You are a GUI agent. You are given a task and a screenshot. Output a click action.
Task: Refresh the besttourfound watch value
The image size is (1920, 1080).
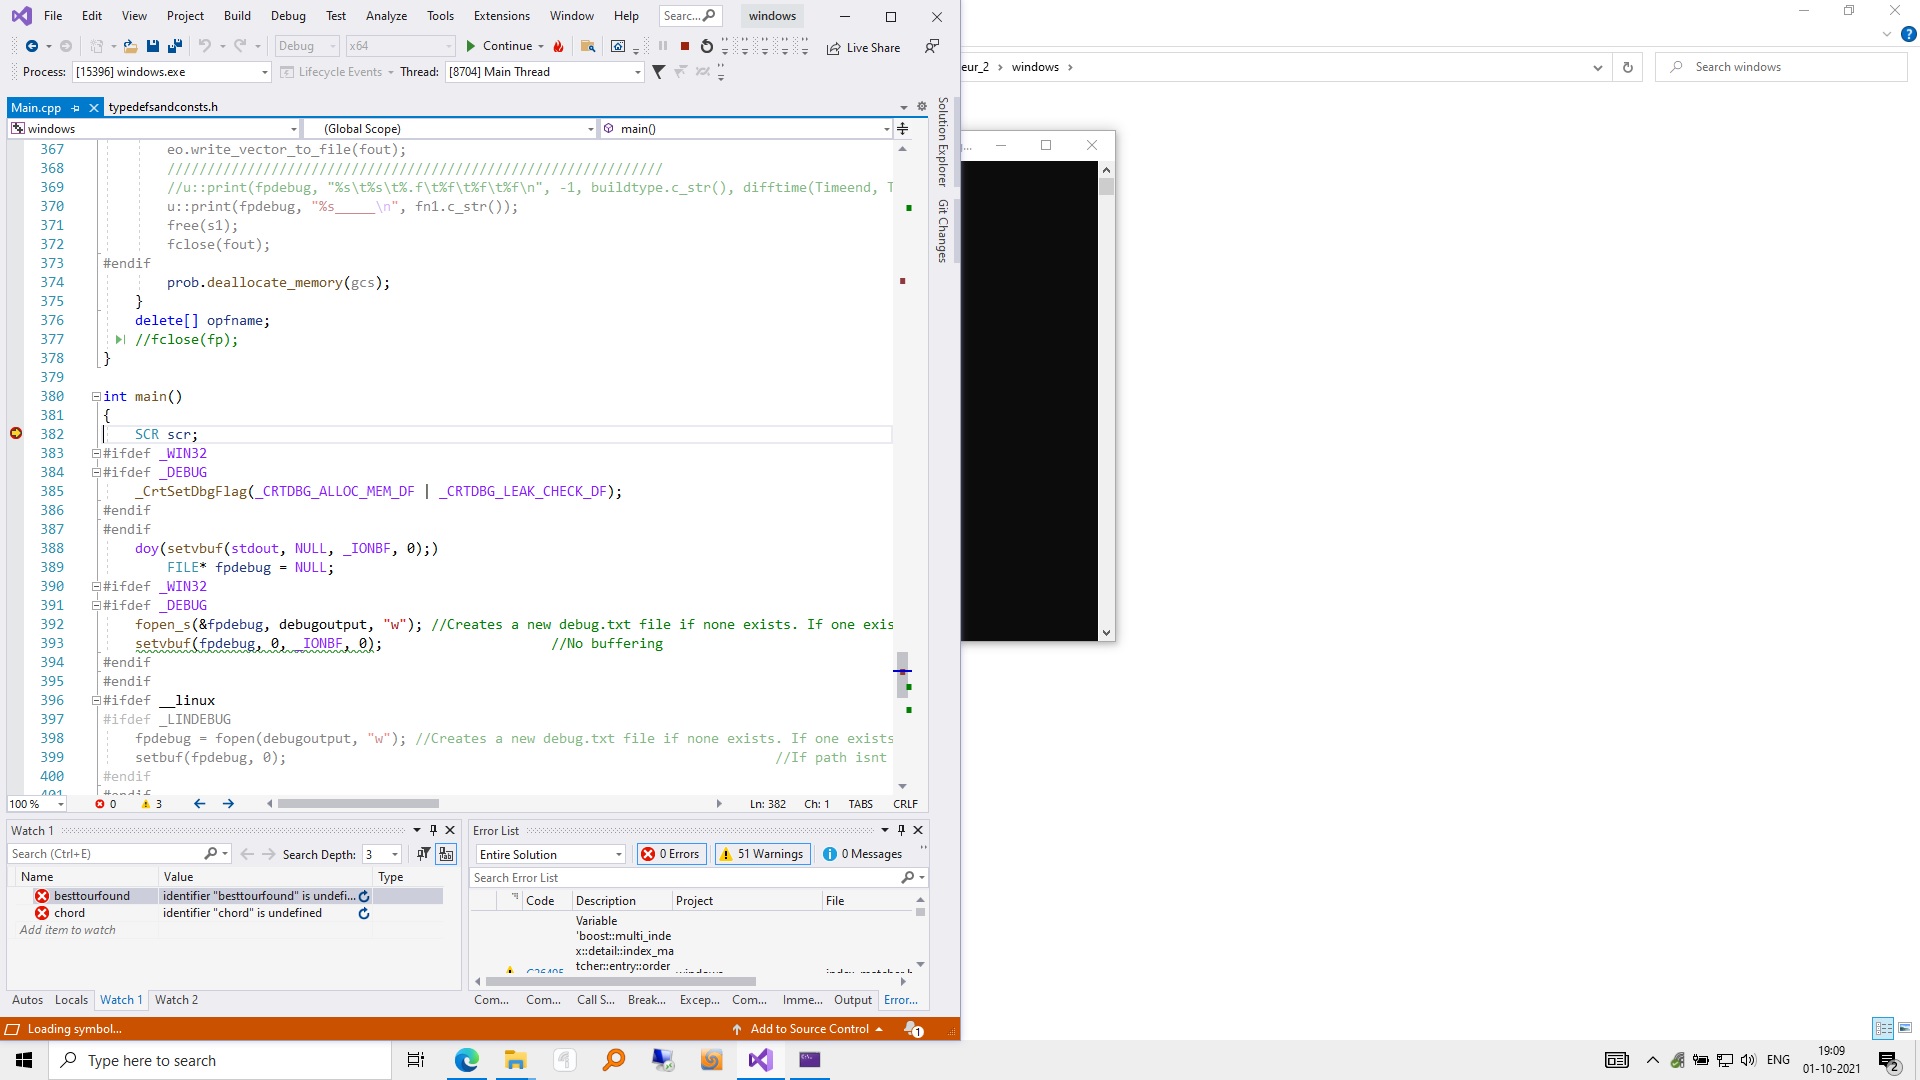[364, 896]
